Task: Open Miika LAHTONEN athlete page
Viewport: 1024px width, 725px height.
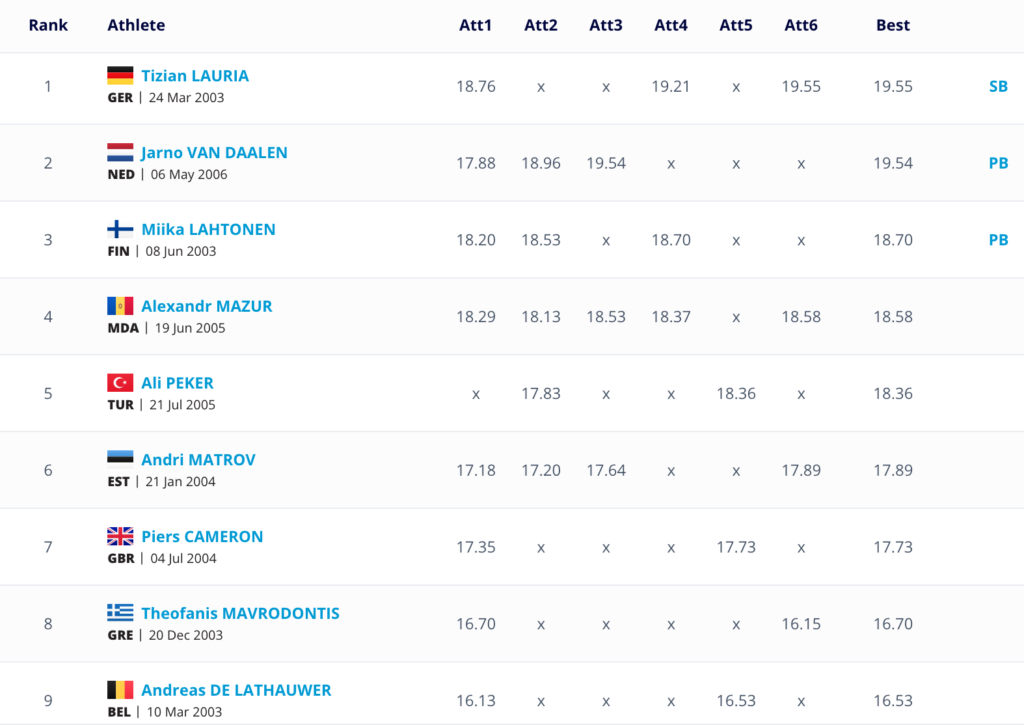Action: coord(208,229)
